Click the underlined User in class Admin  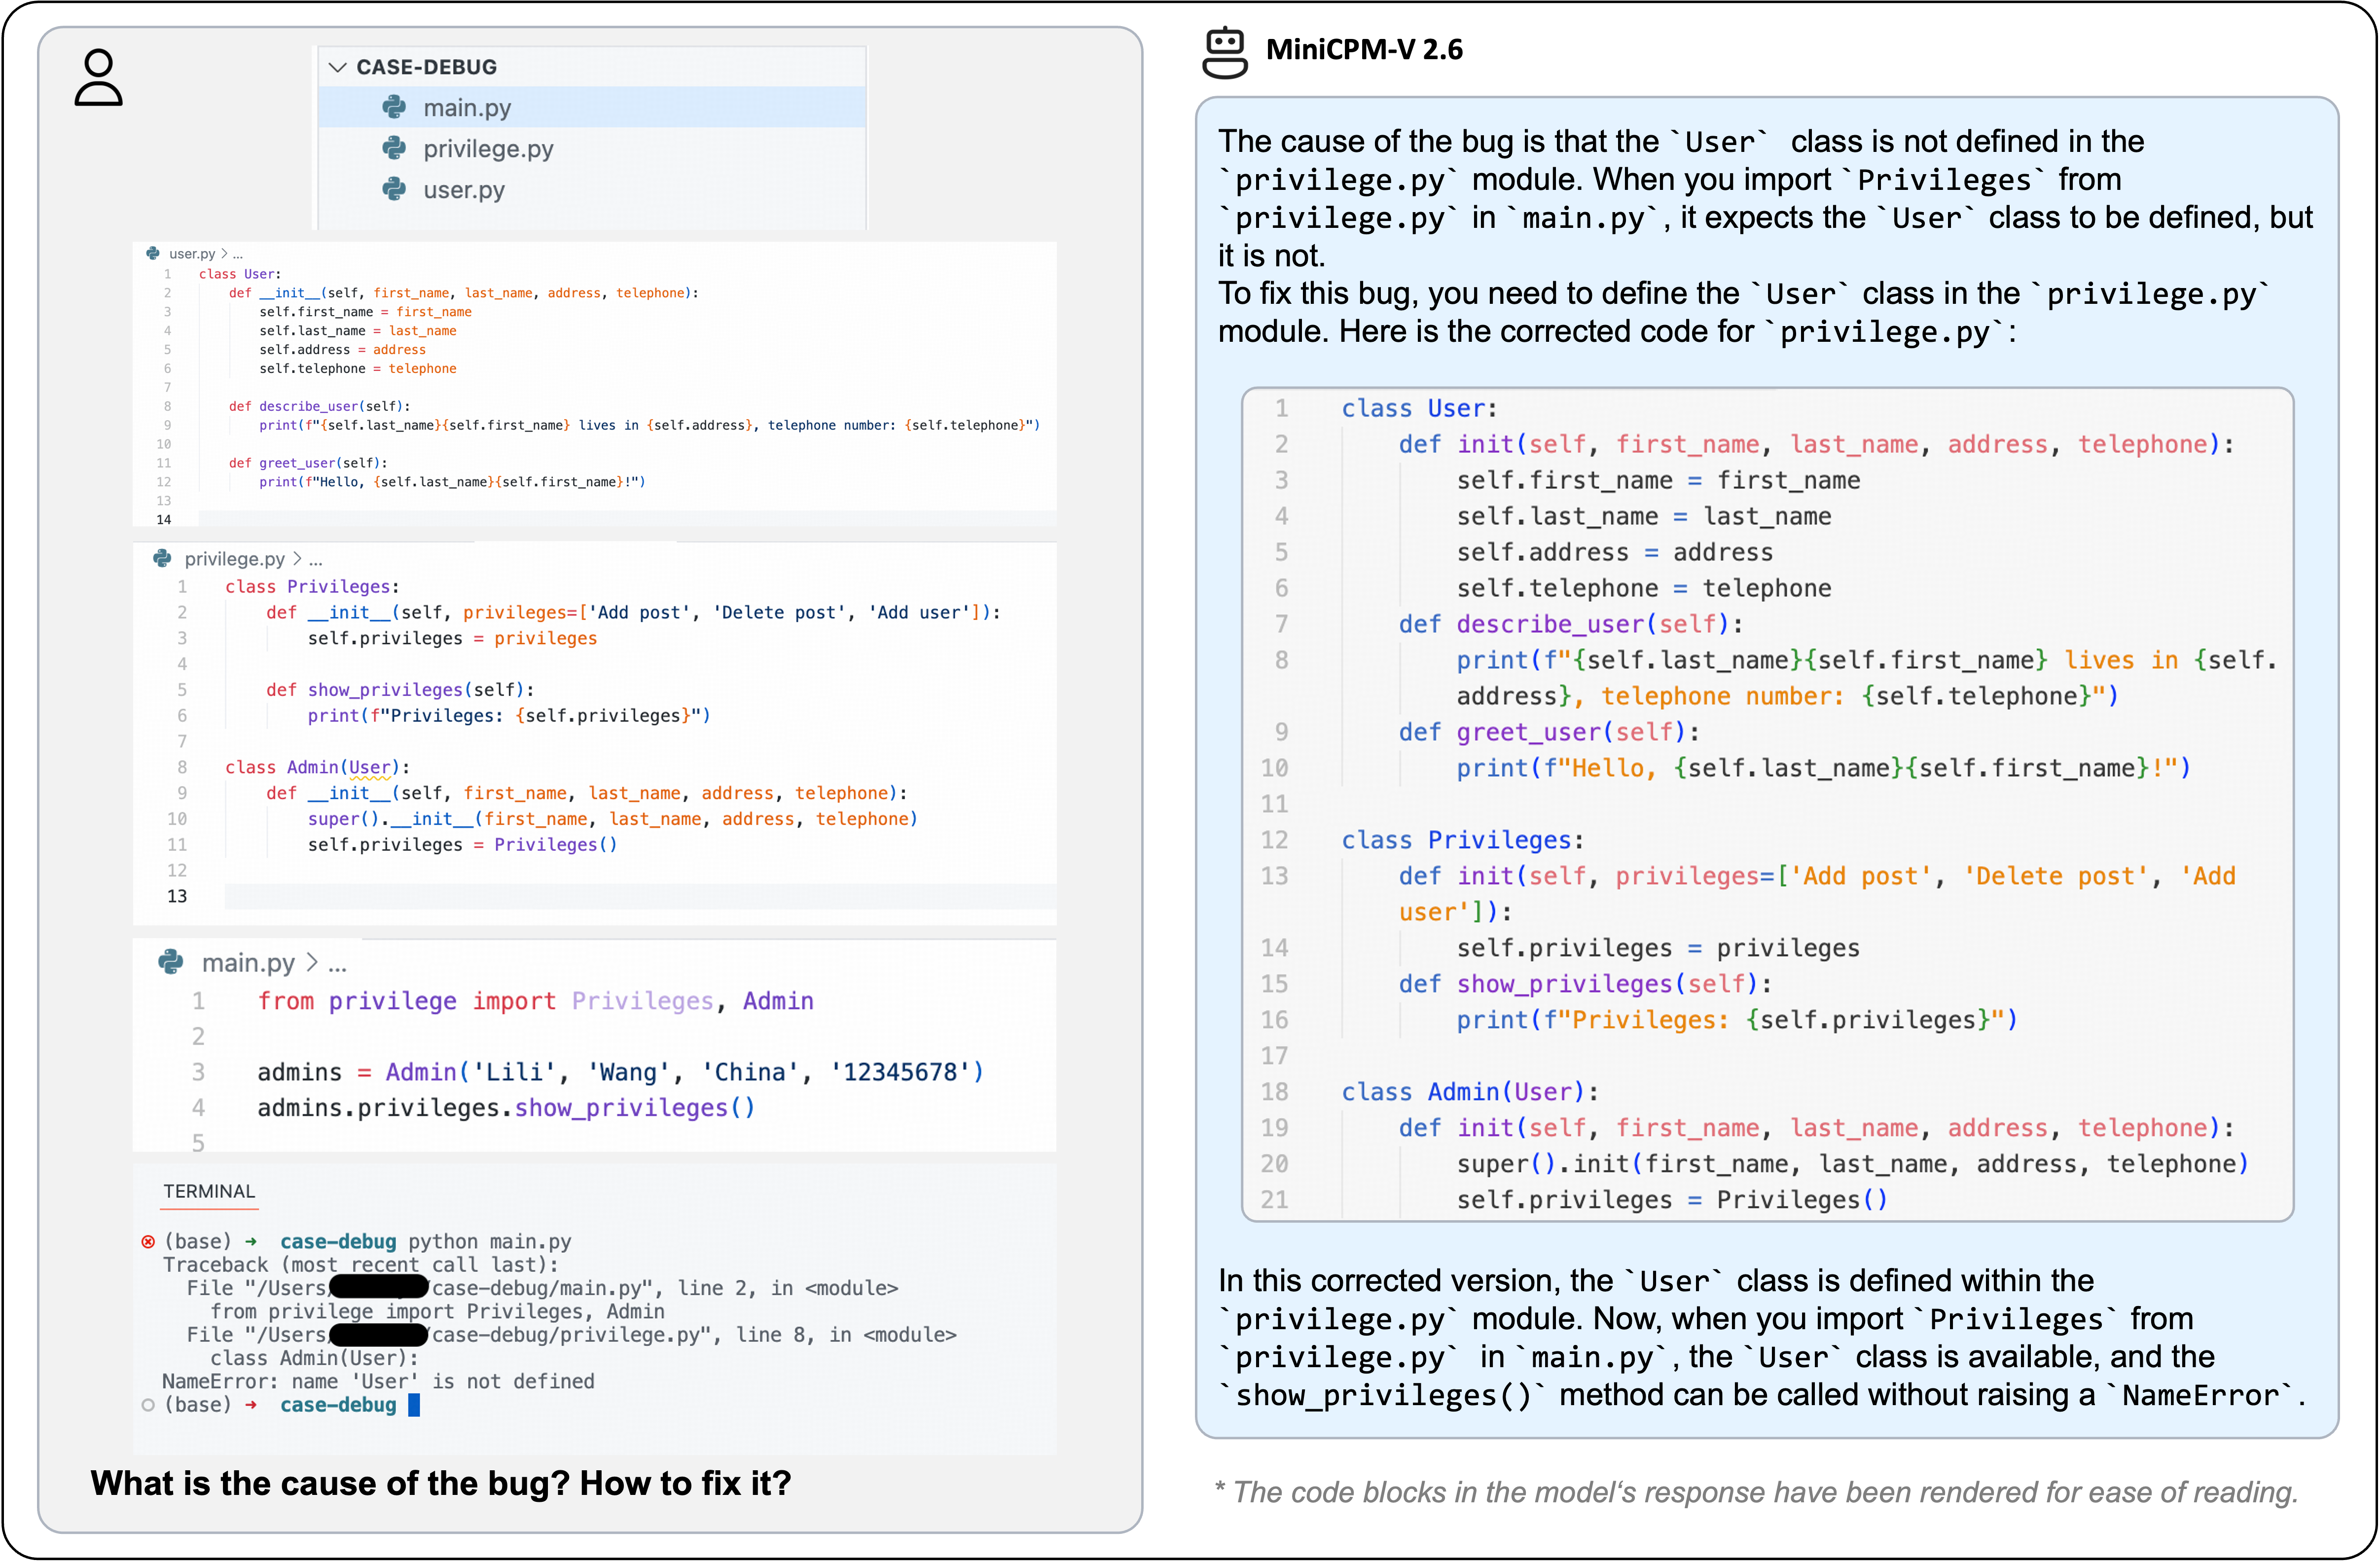point(370,767)
